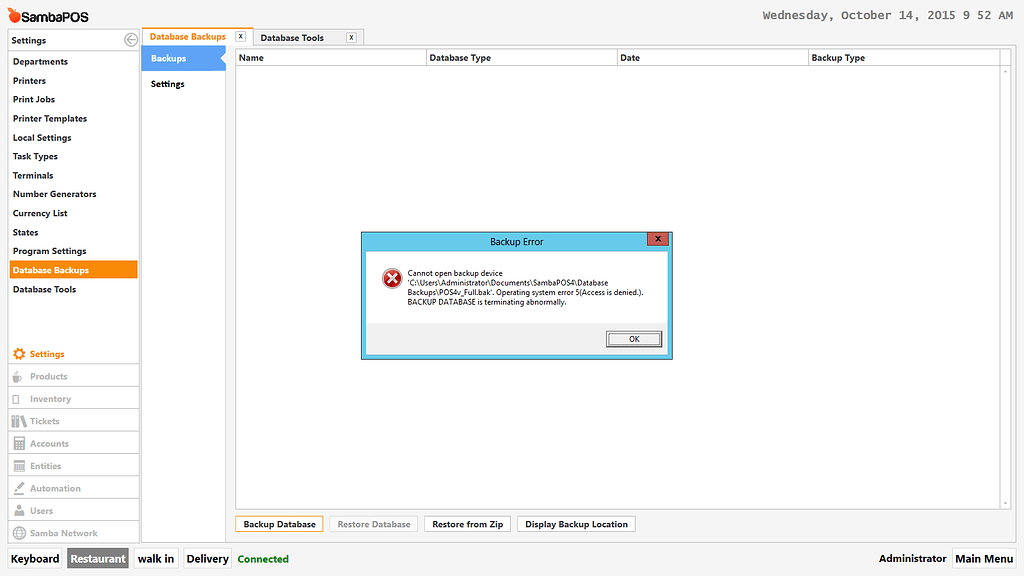Image resolution: width=1024 pixels, height=576 pixels.
Task: Click the Settings panel header label
Action: 29,40
